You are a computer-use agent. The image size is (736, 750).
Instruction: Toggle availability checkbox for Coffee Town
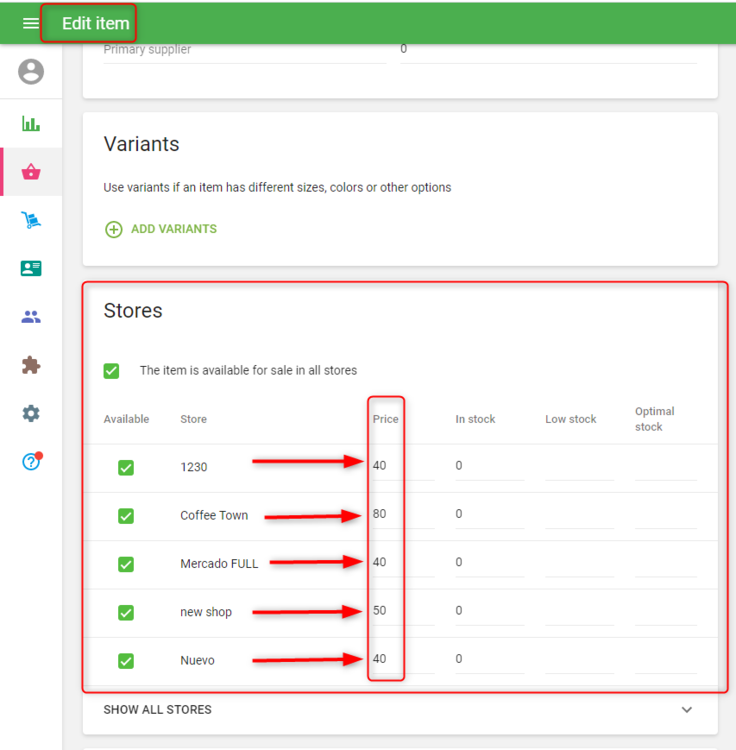tap(126, 516)
